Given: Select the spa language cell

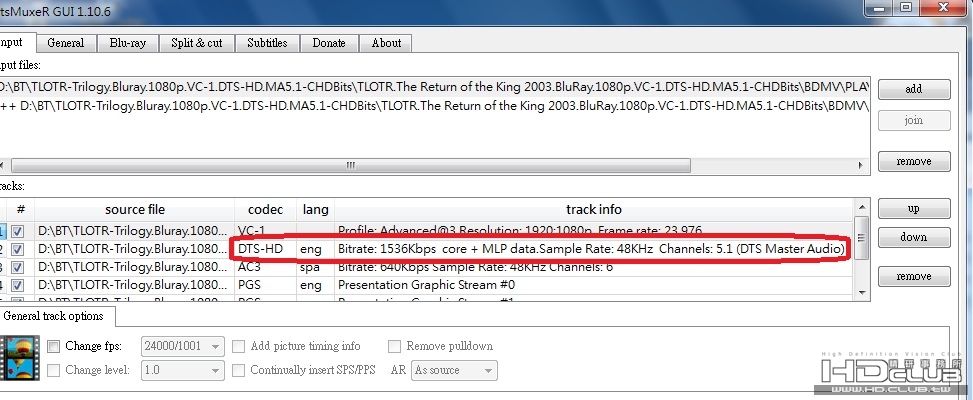Looking at the screenshot, I should [315, 267].
